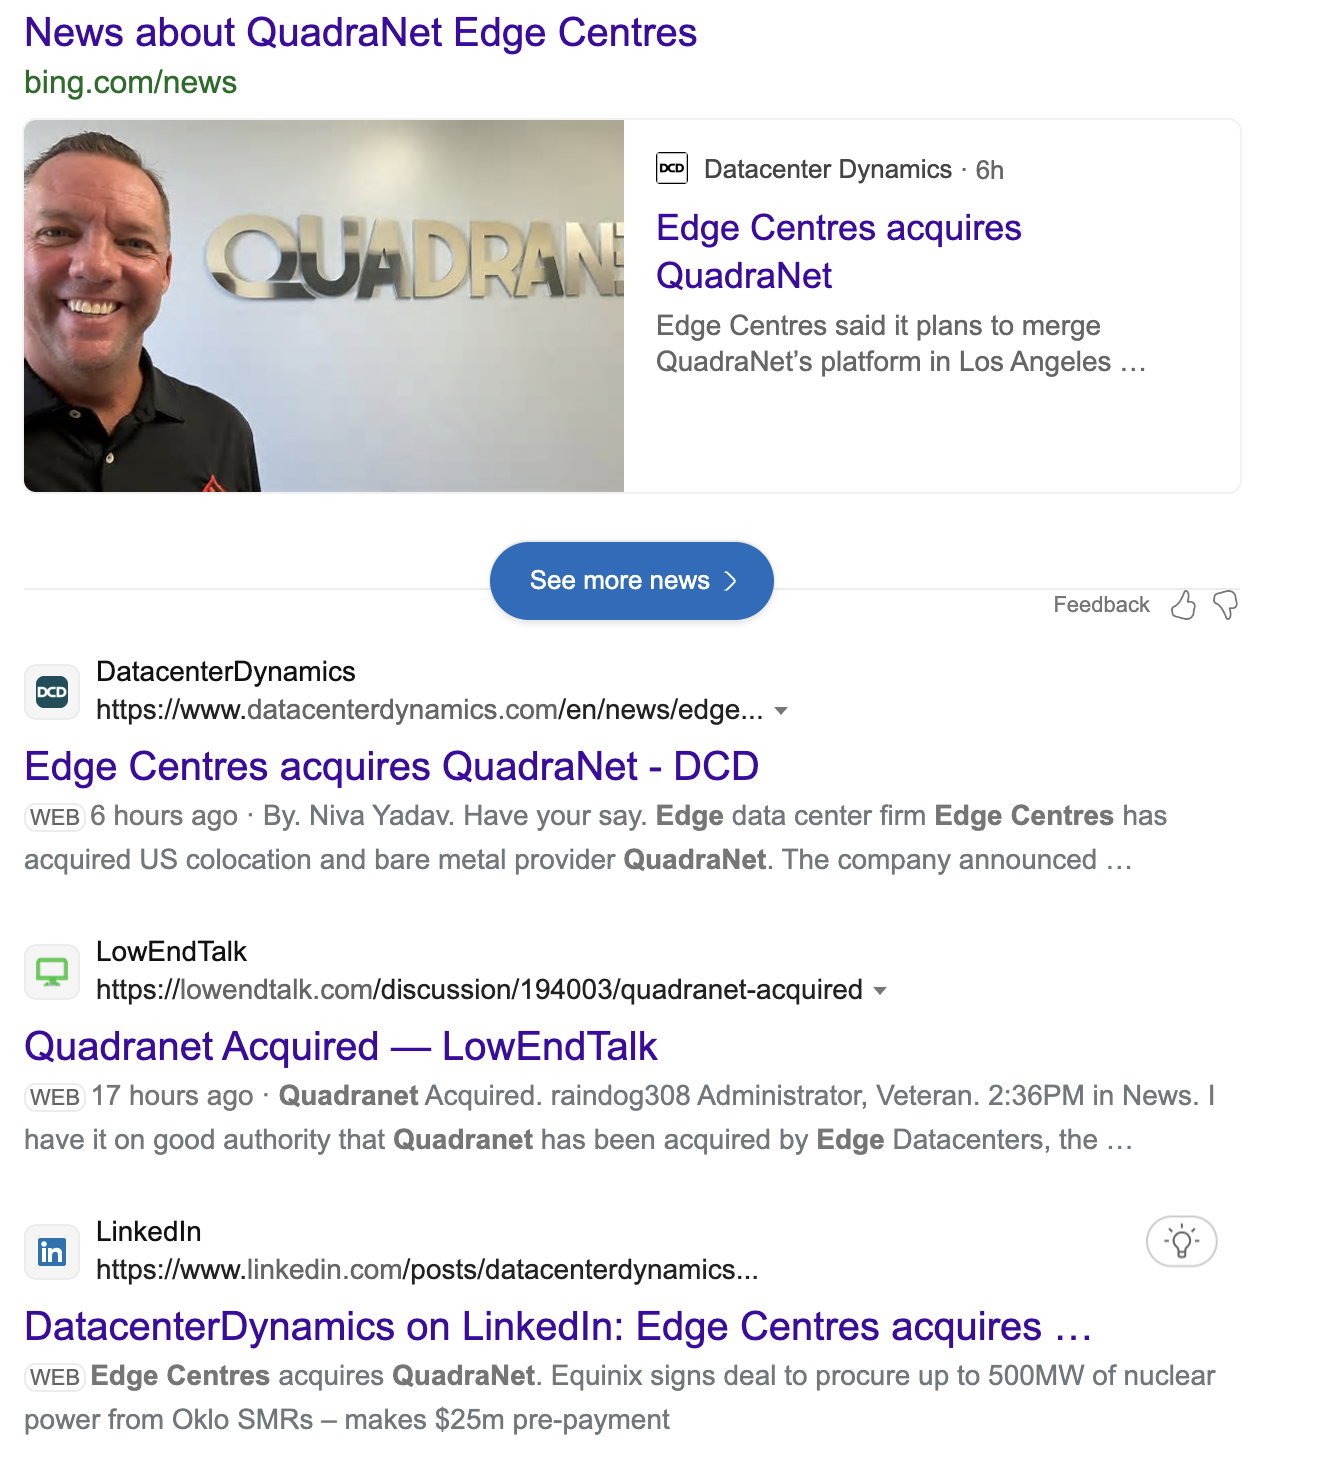Click the bing.com/news green link
Viewport: 1320px width, 1478px height.
coord(131,82)
